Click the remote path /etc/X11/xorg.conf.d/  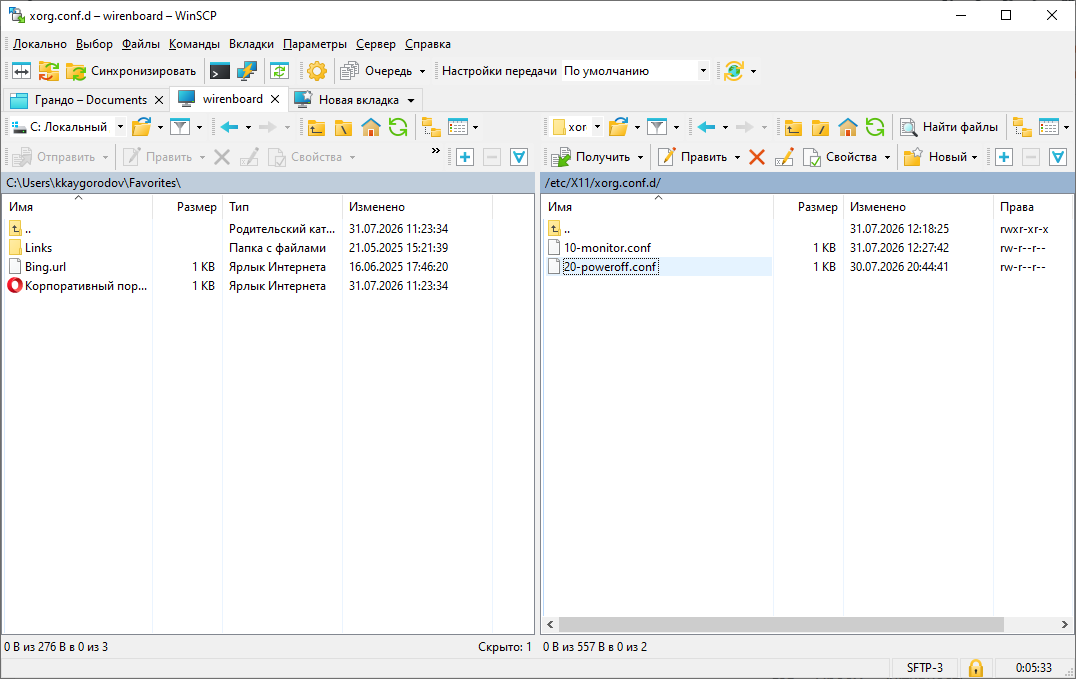[x=603, y=183]
